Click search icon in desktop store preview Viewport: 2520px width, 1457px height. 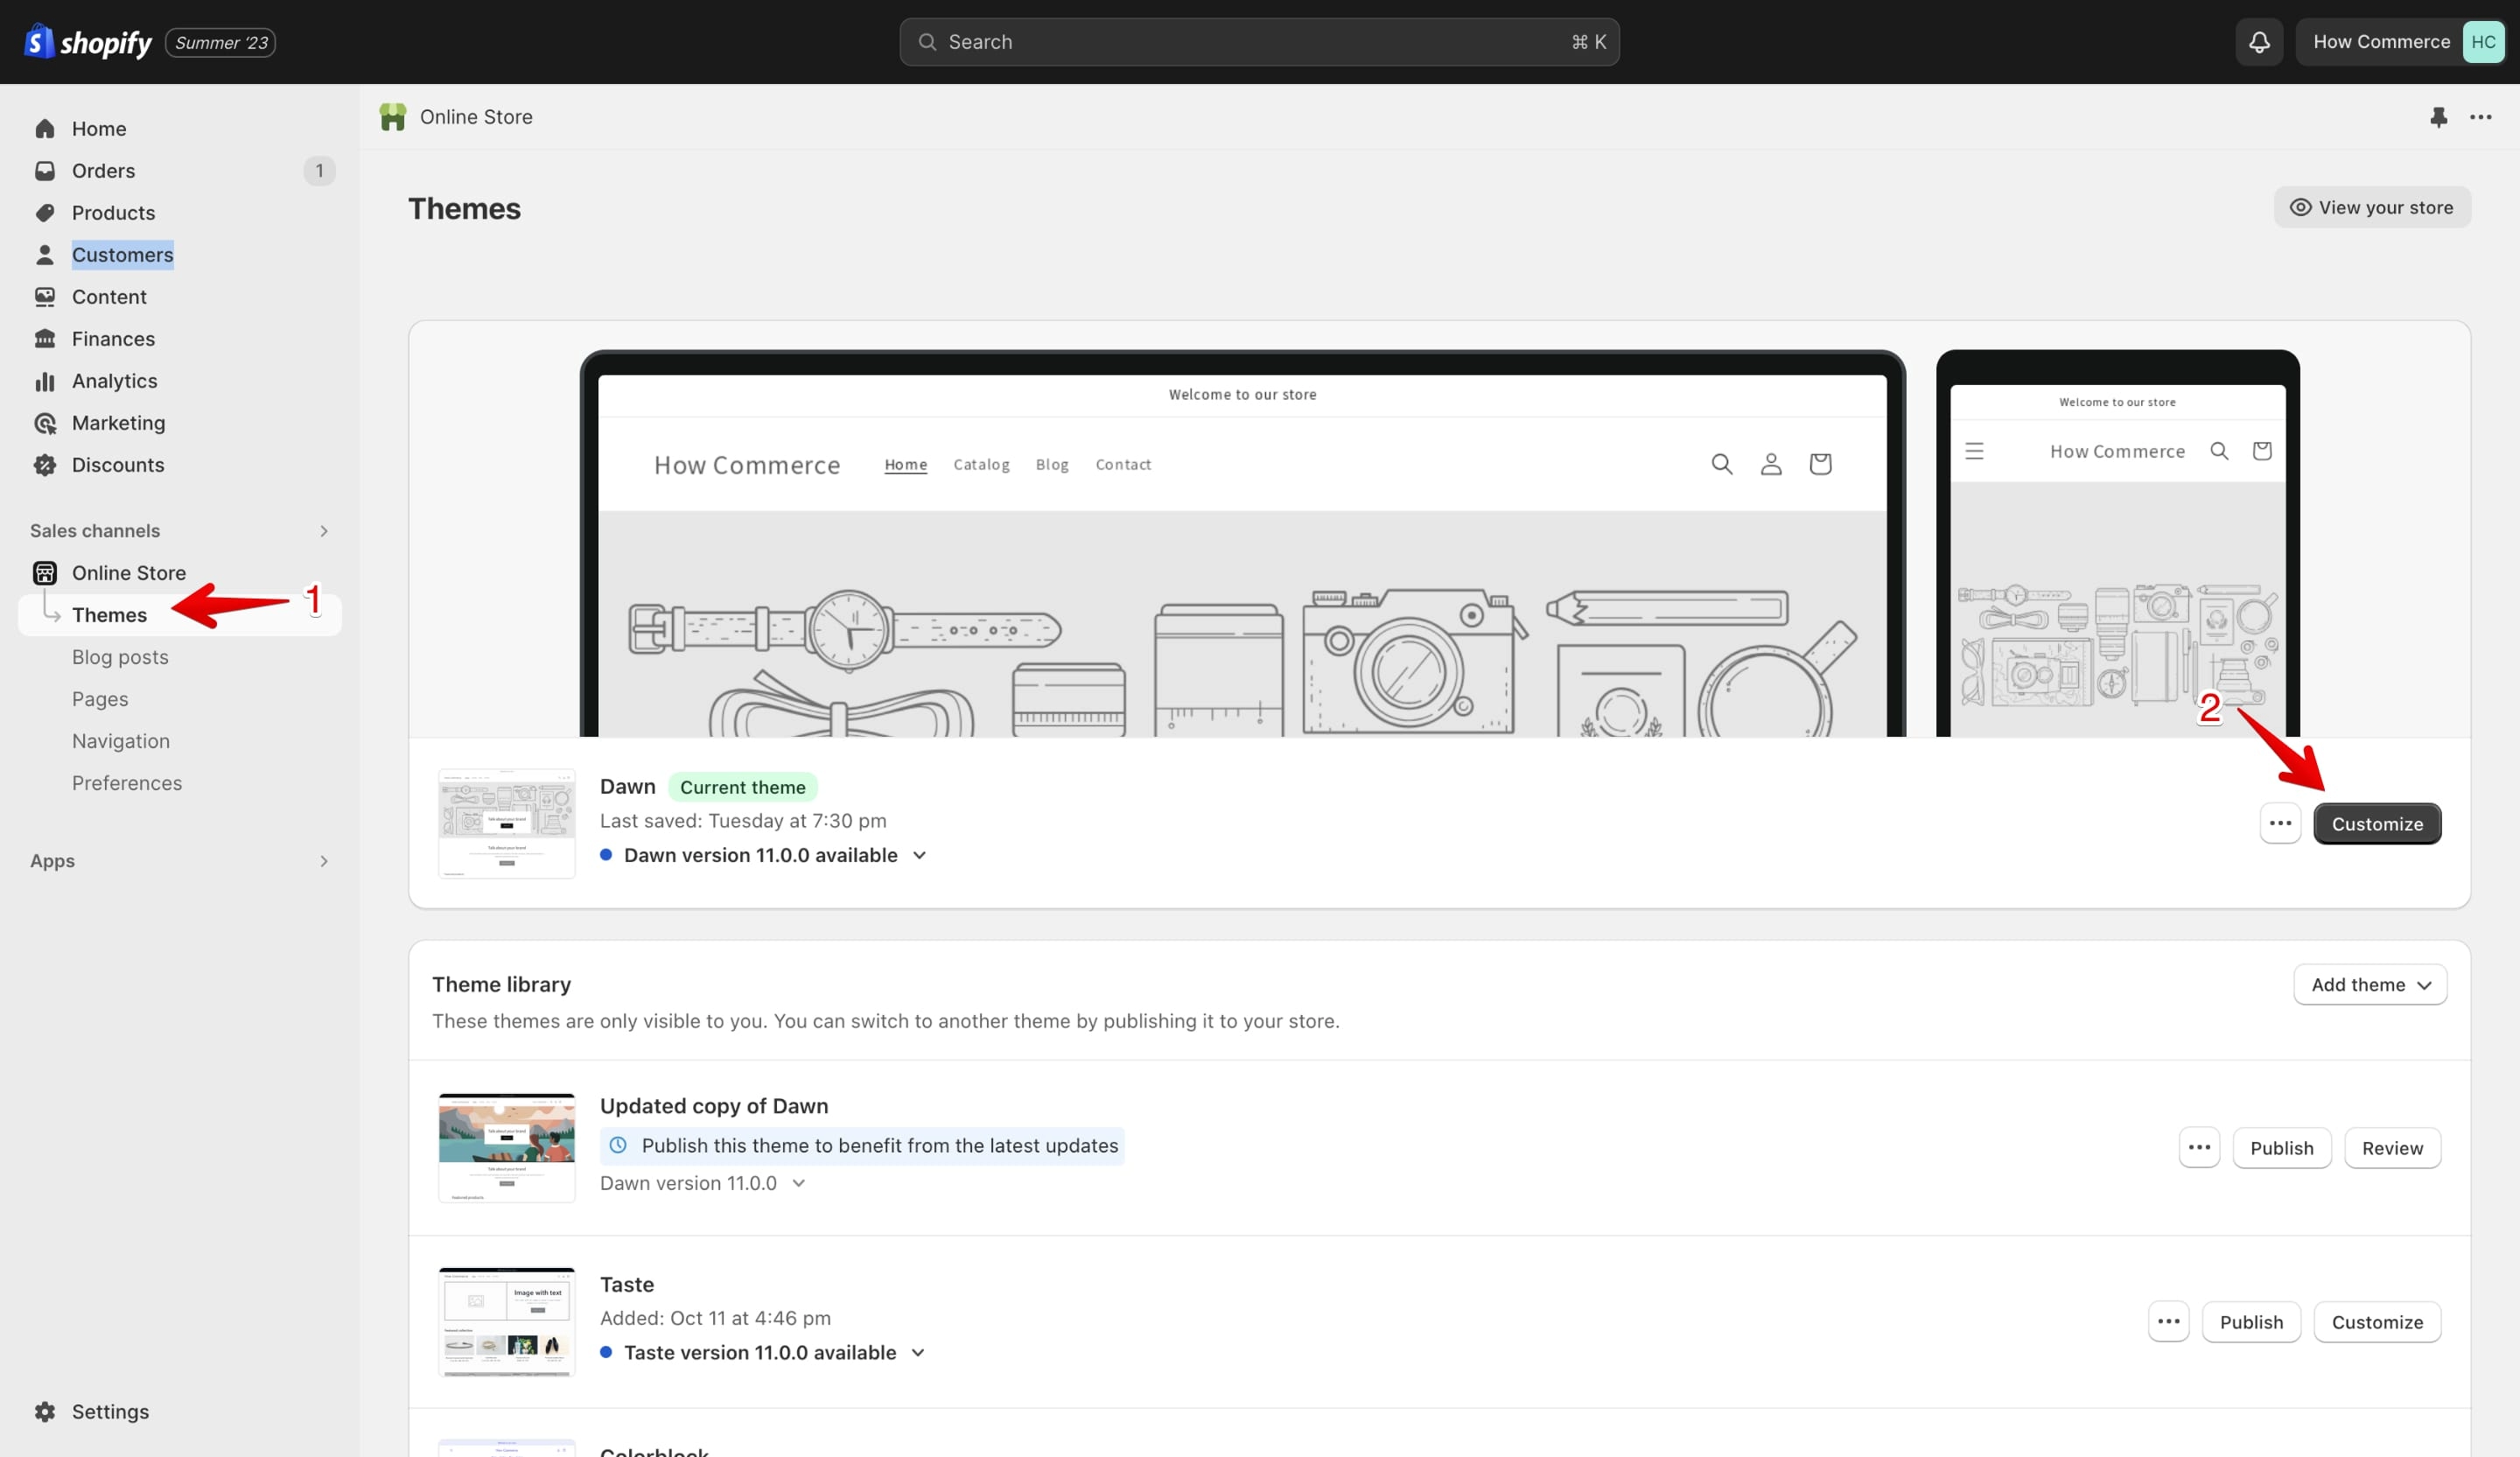click(1721, 464)
